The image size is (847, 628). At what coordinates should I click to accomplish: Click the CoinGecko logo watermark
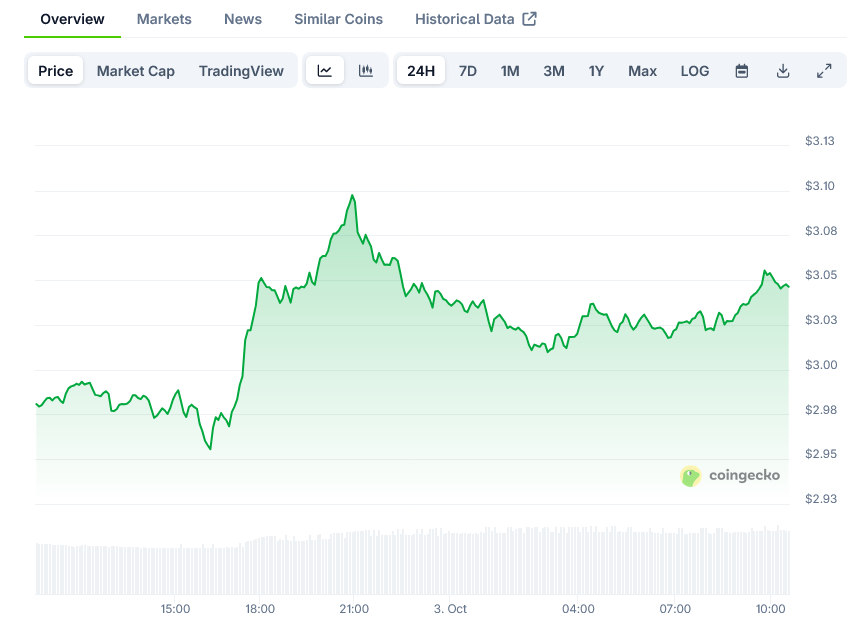click(731, 476)
